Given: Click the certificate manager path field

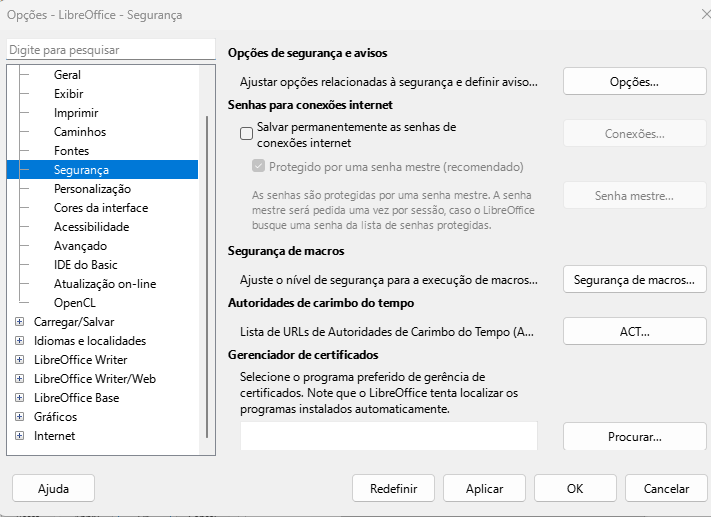Looking at the screenshot, I should click(389, 436).
